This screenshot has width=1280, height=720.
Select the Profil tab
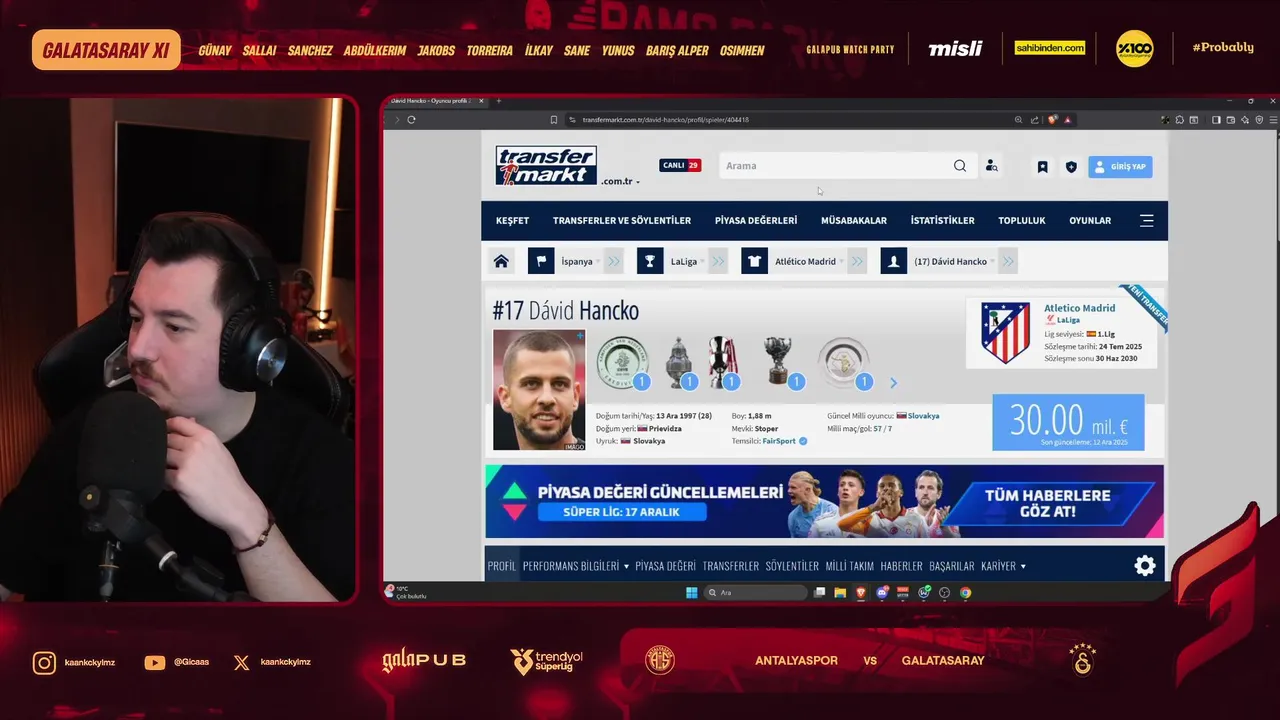[x=502, y=566]
